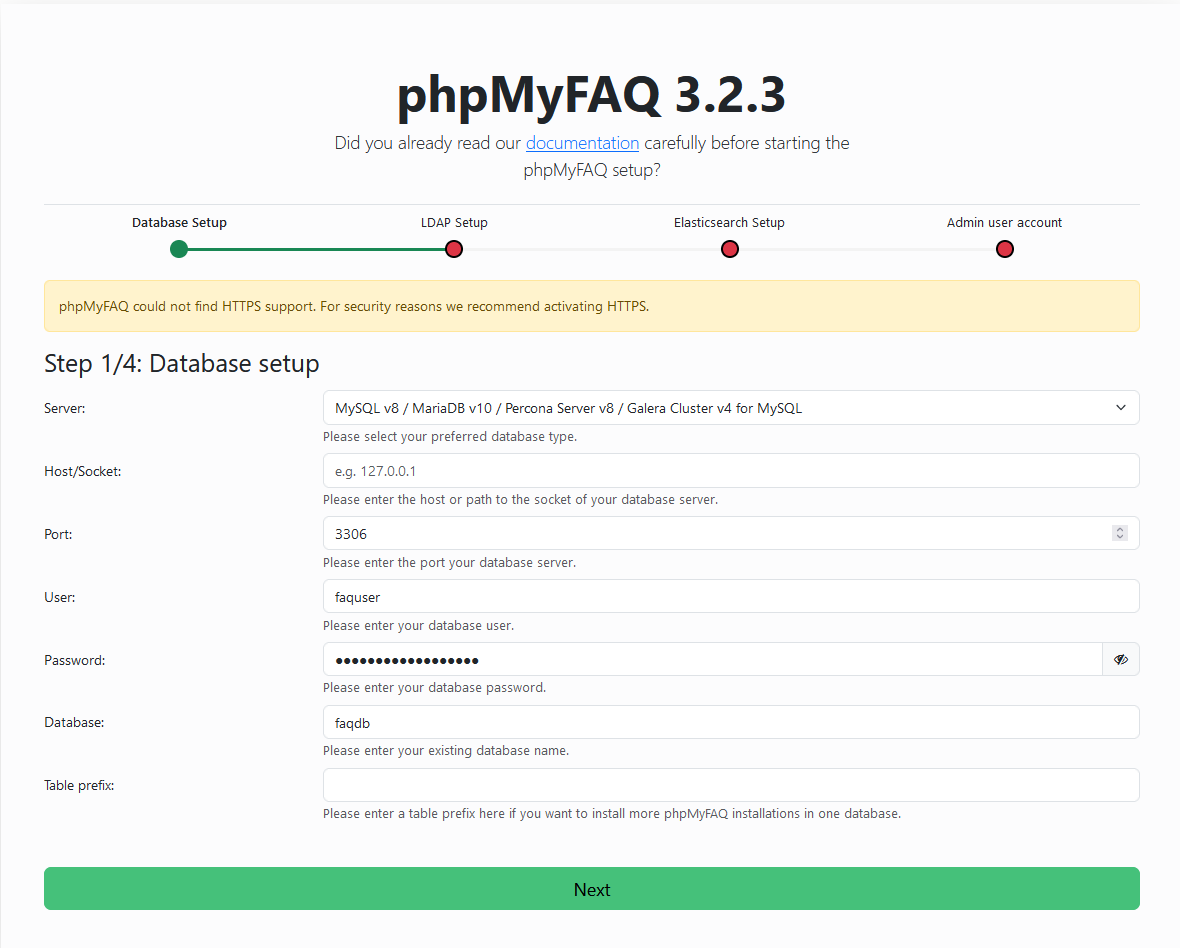Click the User field containing faquser

[731, 597]
